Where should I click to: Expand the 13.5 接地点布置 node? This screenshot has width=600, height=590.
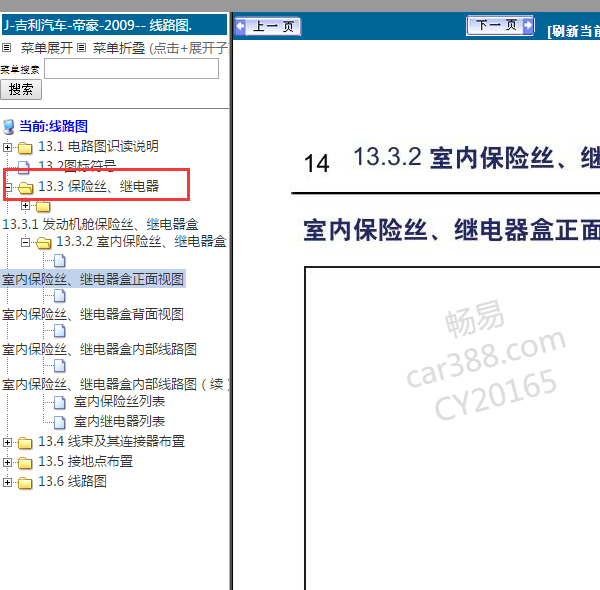coord(7,463)
